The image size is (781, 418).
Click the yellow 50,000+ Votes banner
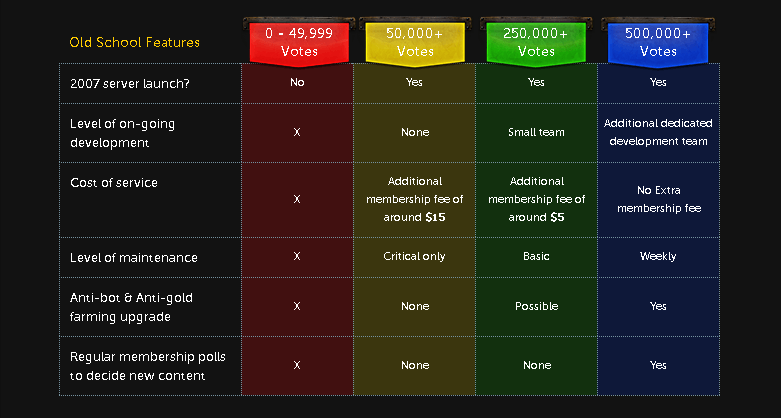point(415,42)
